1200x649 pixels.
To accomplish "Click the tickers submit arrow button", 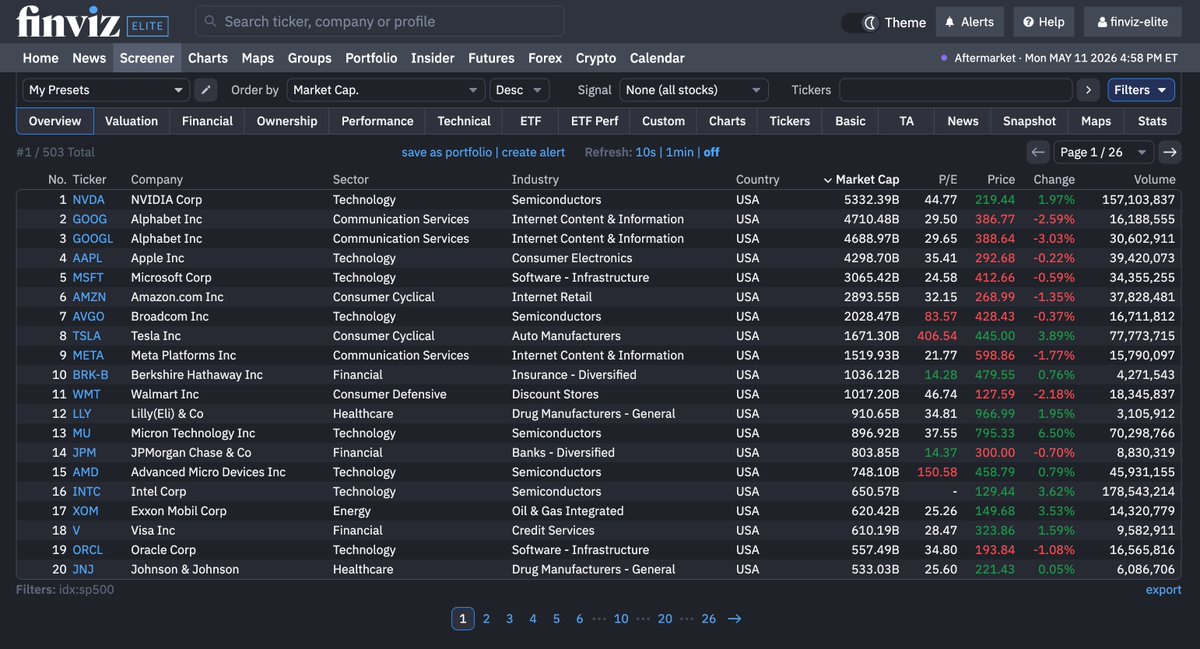I will pyautogui.click(x=1088, y=90).
